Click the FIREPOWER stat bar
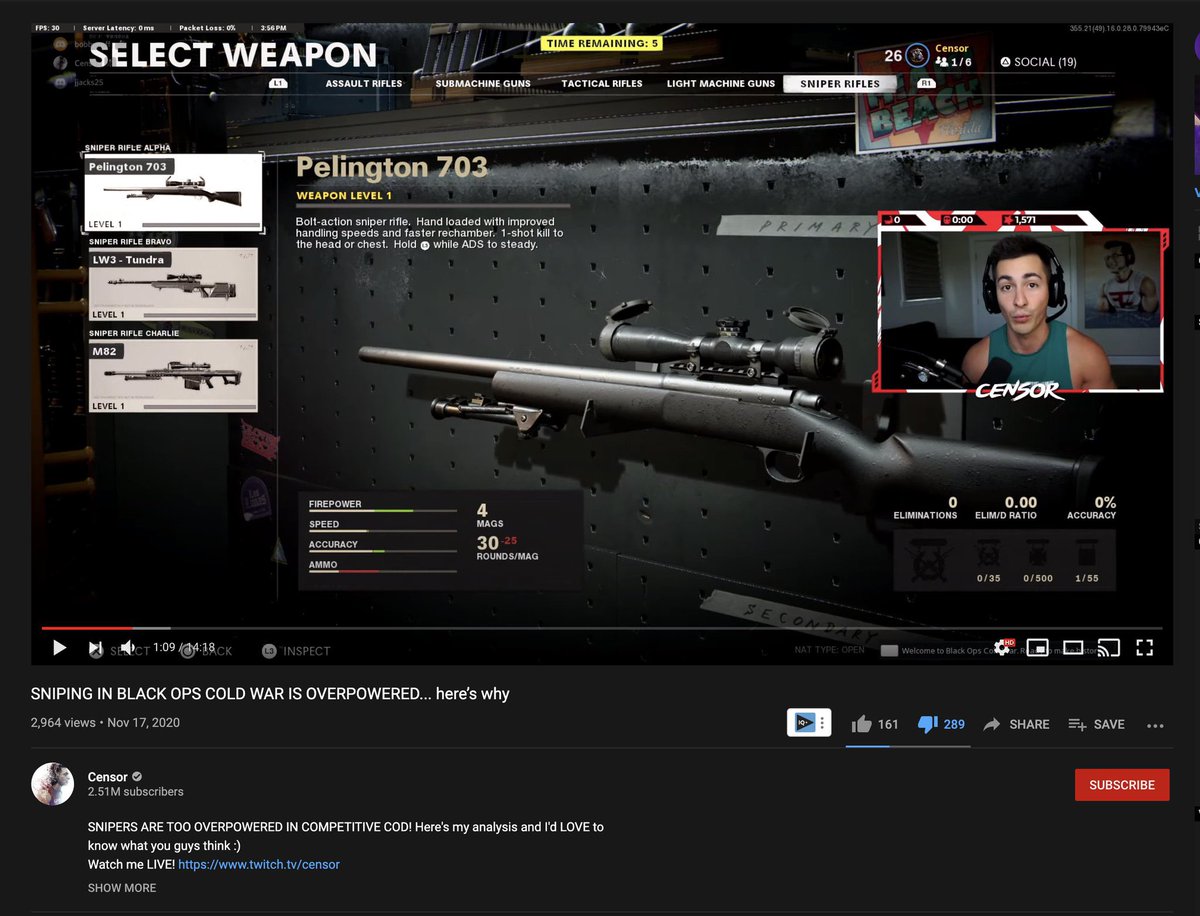 pyautogui.click(x=383, y=510)
